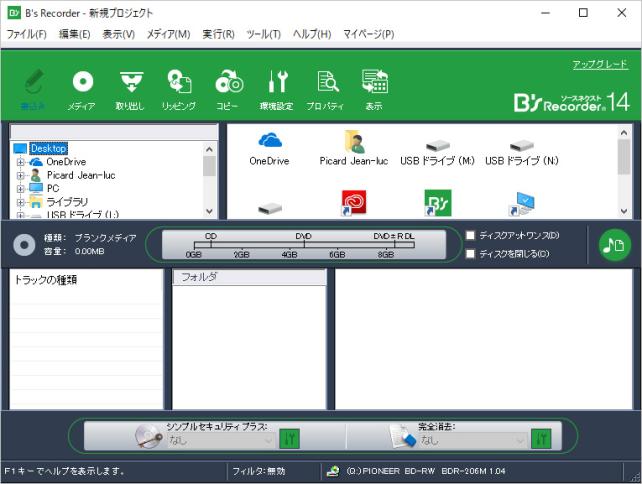Image resolution: width=642 pixels, height=484 pixels.
Task: Select ライブラリ in the folder tree
Action: (x=67, y=202)
